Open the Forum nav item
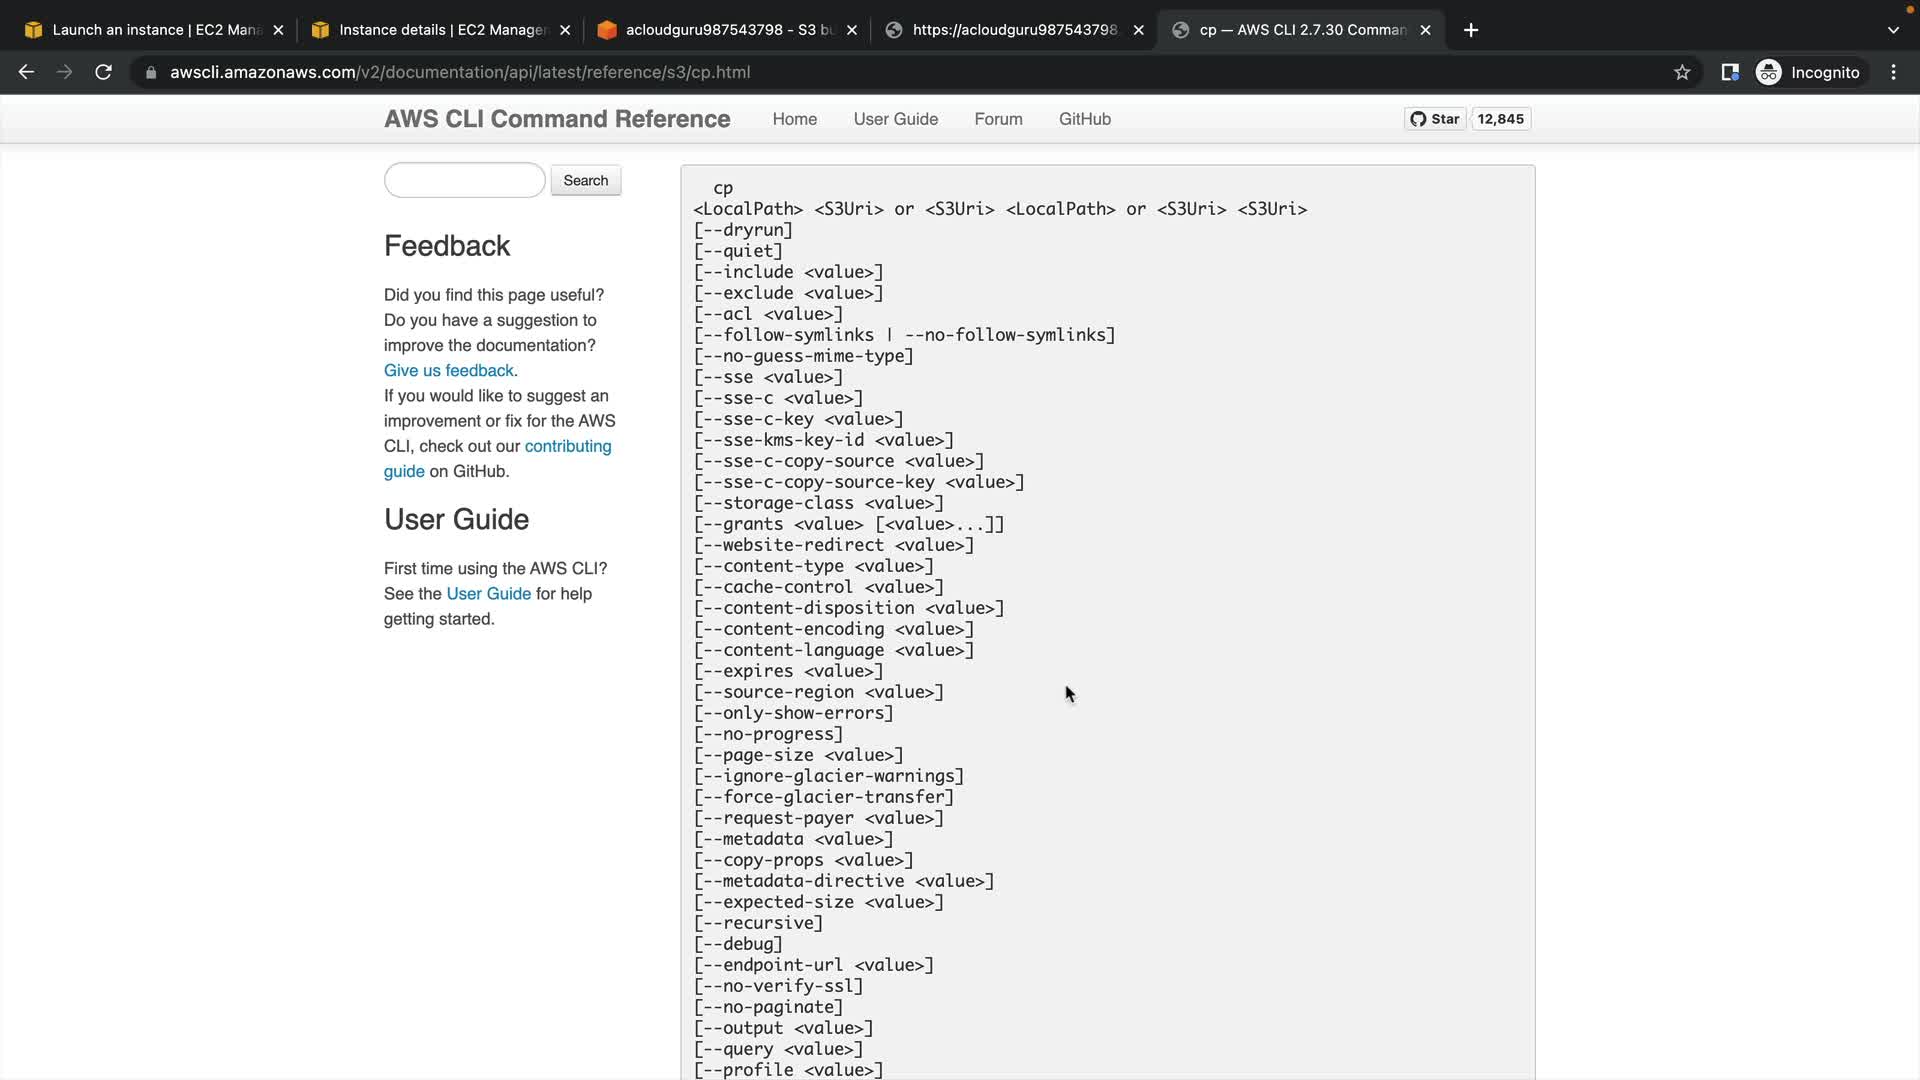Image resolution: width=1920 pixels, height=1080 pixels. click(x=998, y=119)
